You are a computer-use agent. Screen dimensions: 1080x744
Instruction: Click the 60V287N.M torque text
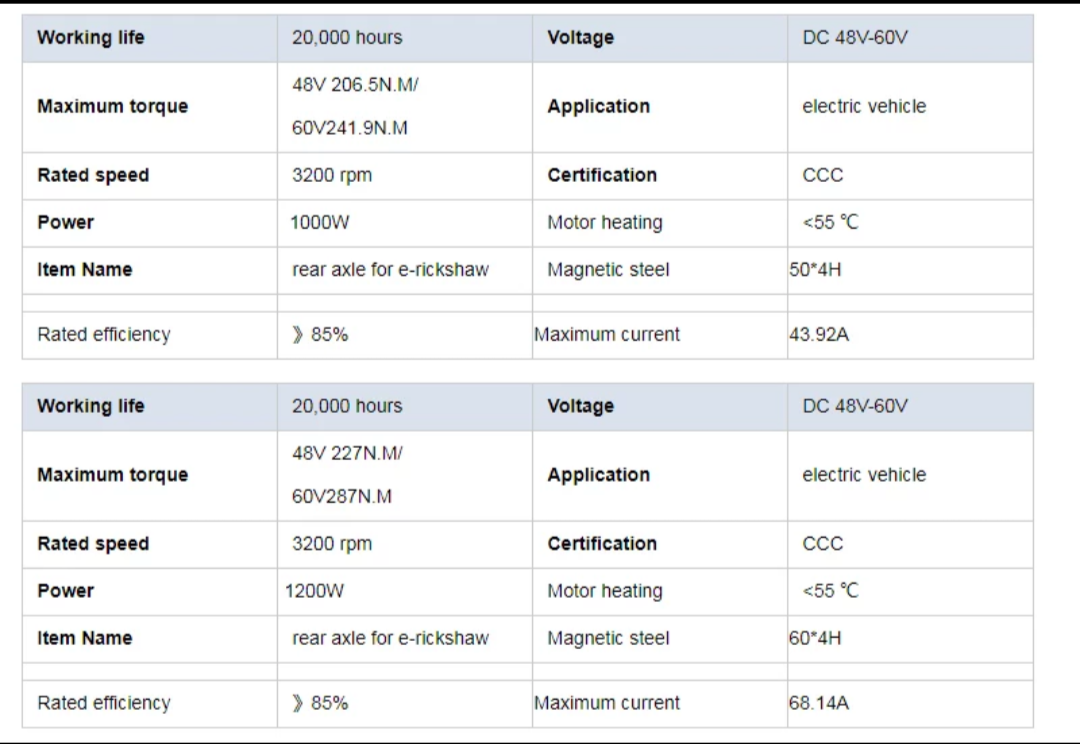[341, 497]
